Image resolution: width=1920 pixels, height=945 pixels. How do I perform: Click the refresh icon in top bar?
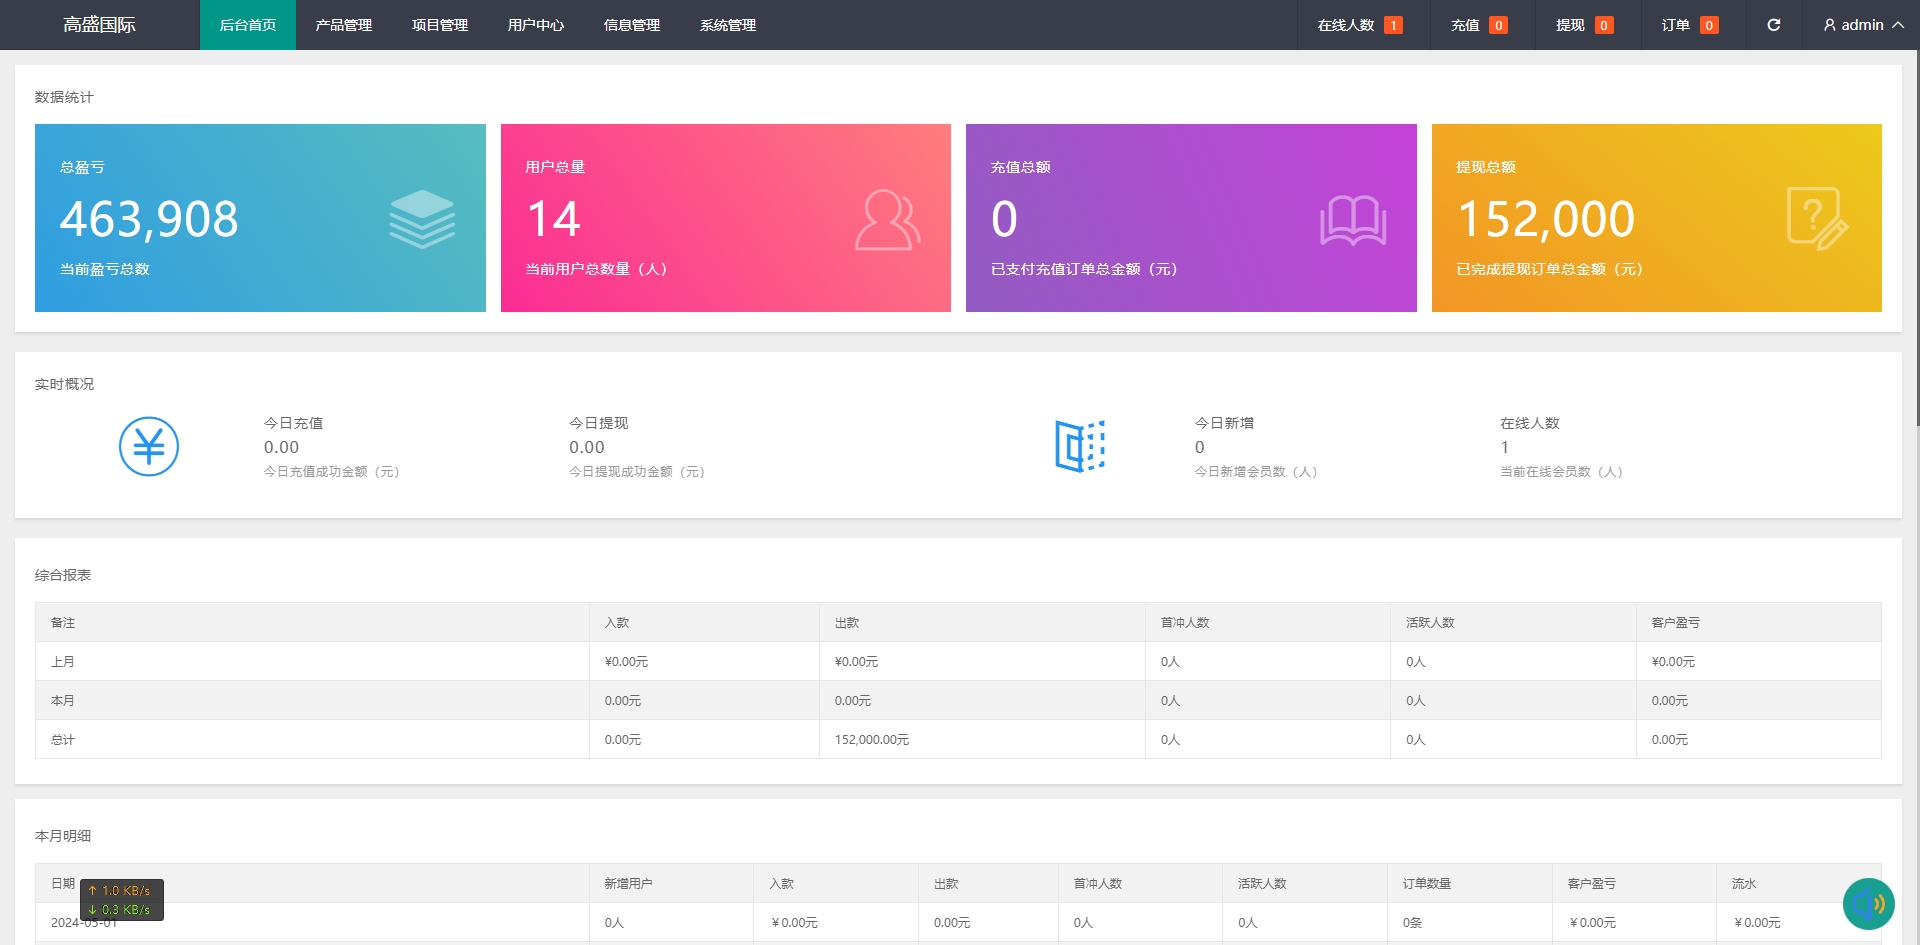click(1773, 25)
